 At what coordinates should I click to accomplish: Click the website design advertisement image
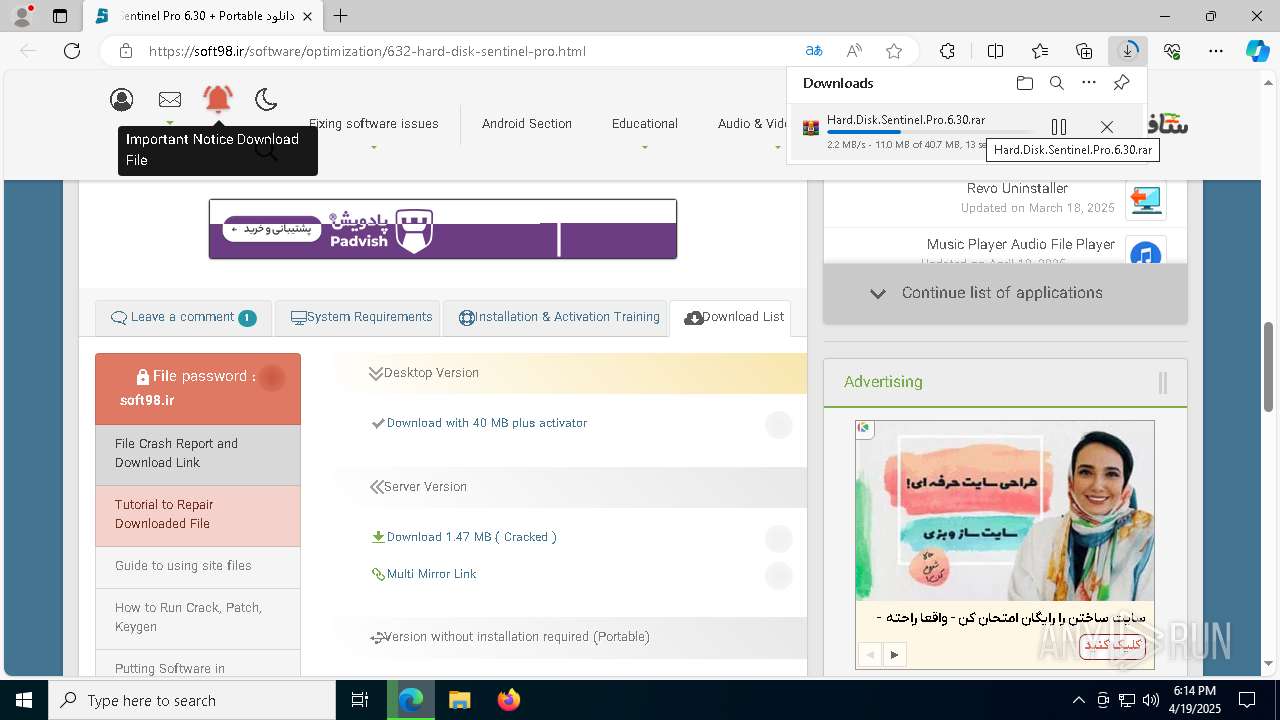1005,513
